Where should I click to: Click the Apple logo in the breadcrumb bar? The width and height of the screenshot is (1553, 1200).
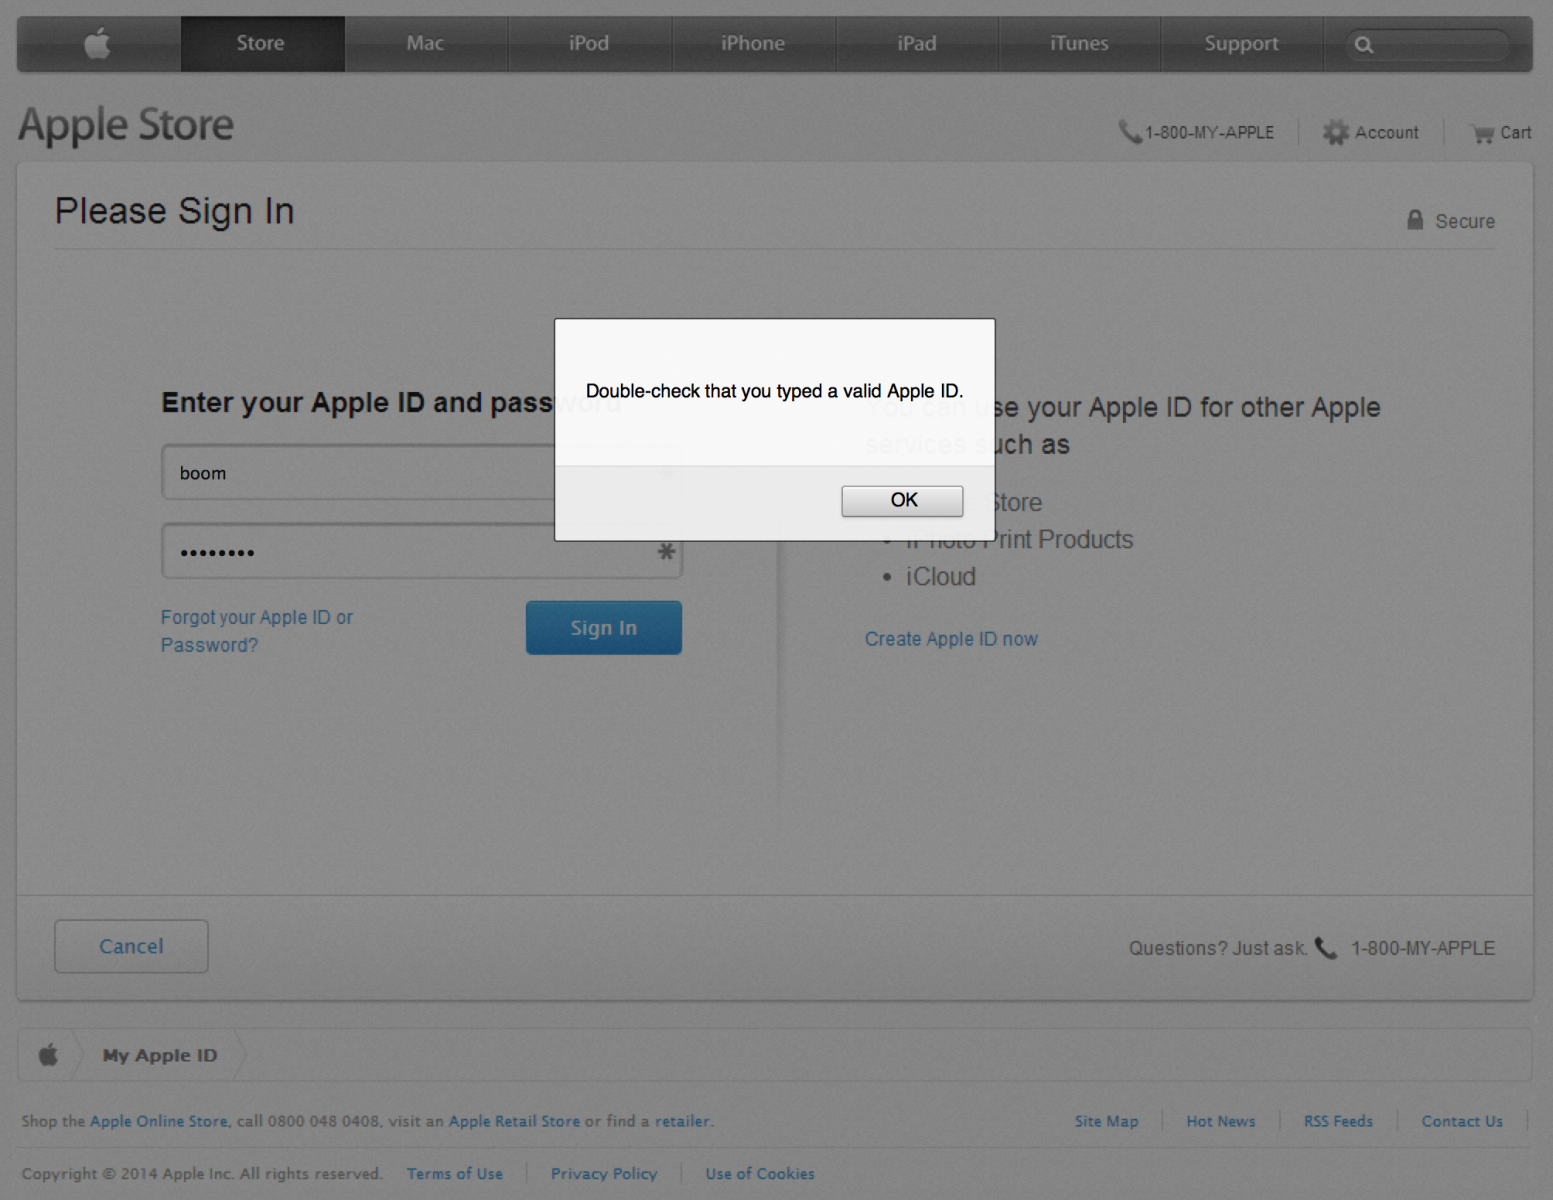(48, 1055)
